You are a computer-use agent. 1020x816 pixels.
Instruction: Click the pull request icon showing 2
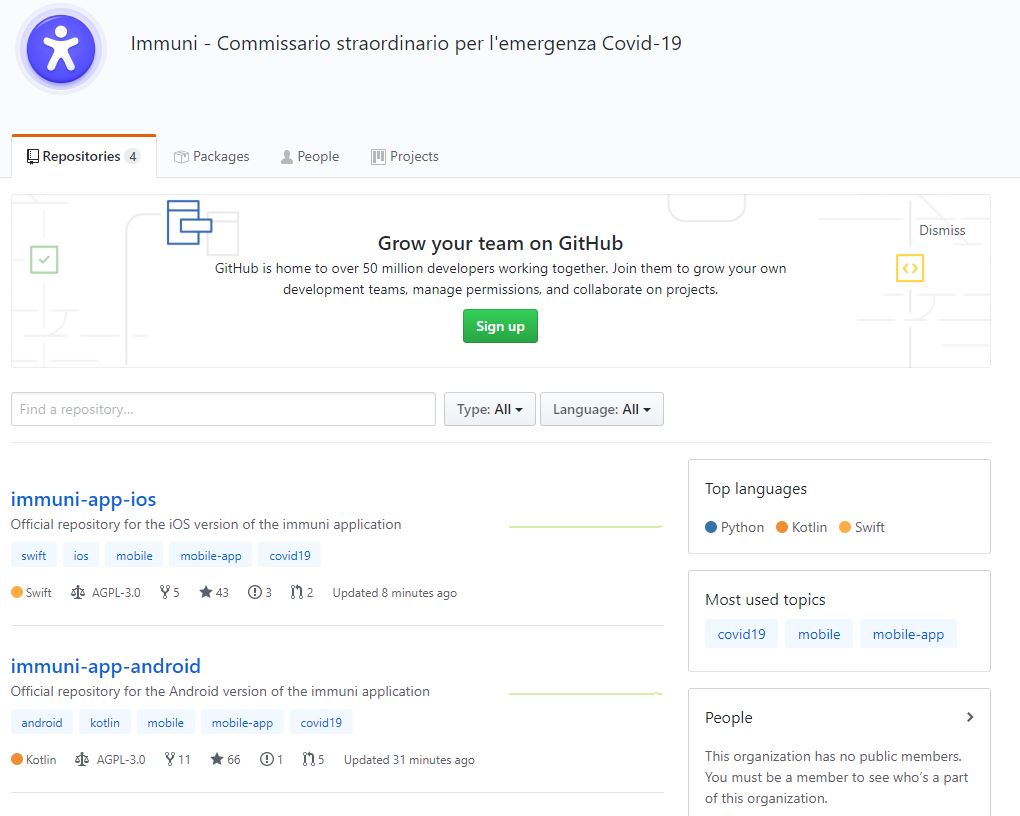[297, 592]
